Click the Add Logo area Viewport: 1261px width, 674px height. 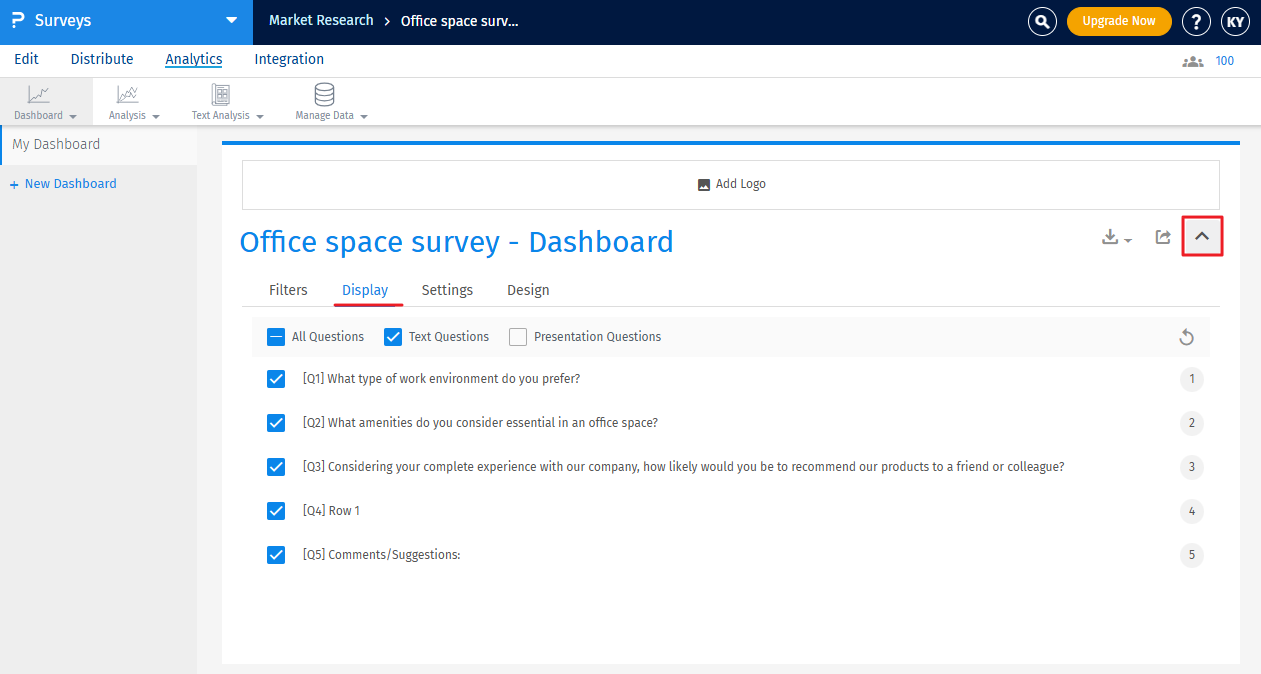pos(731,184)
